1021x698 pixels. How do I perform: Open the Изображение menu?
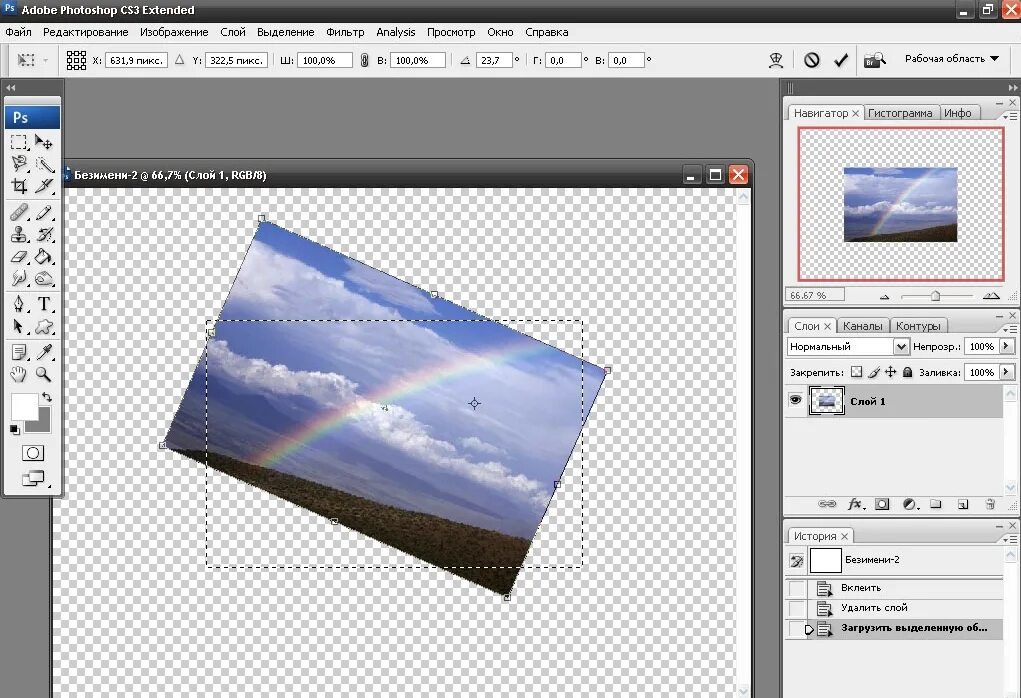click(x=174, y=32)
